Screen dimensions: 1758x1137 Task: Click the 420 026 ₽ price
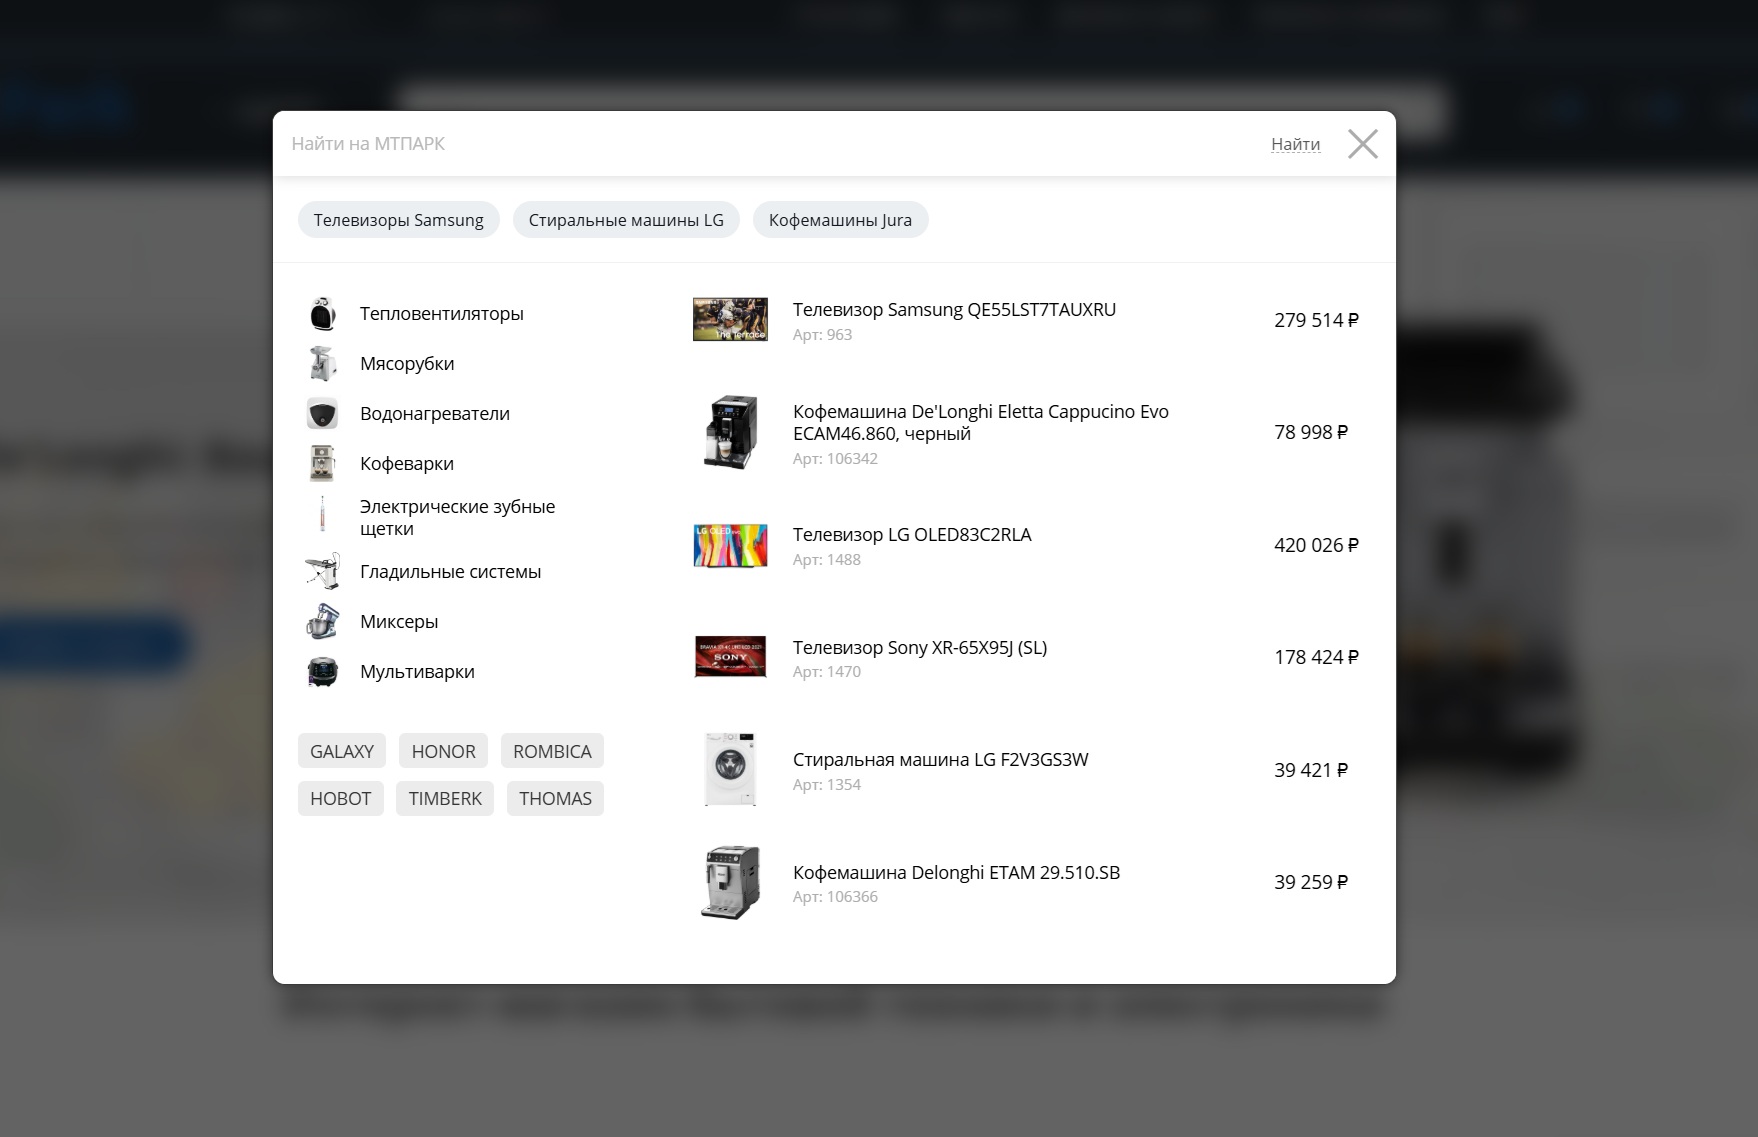[x=1316, y=545]
